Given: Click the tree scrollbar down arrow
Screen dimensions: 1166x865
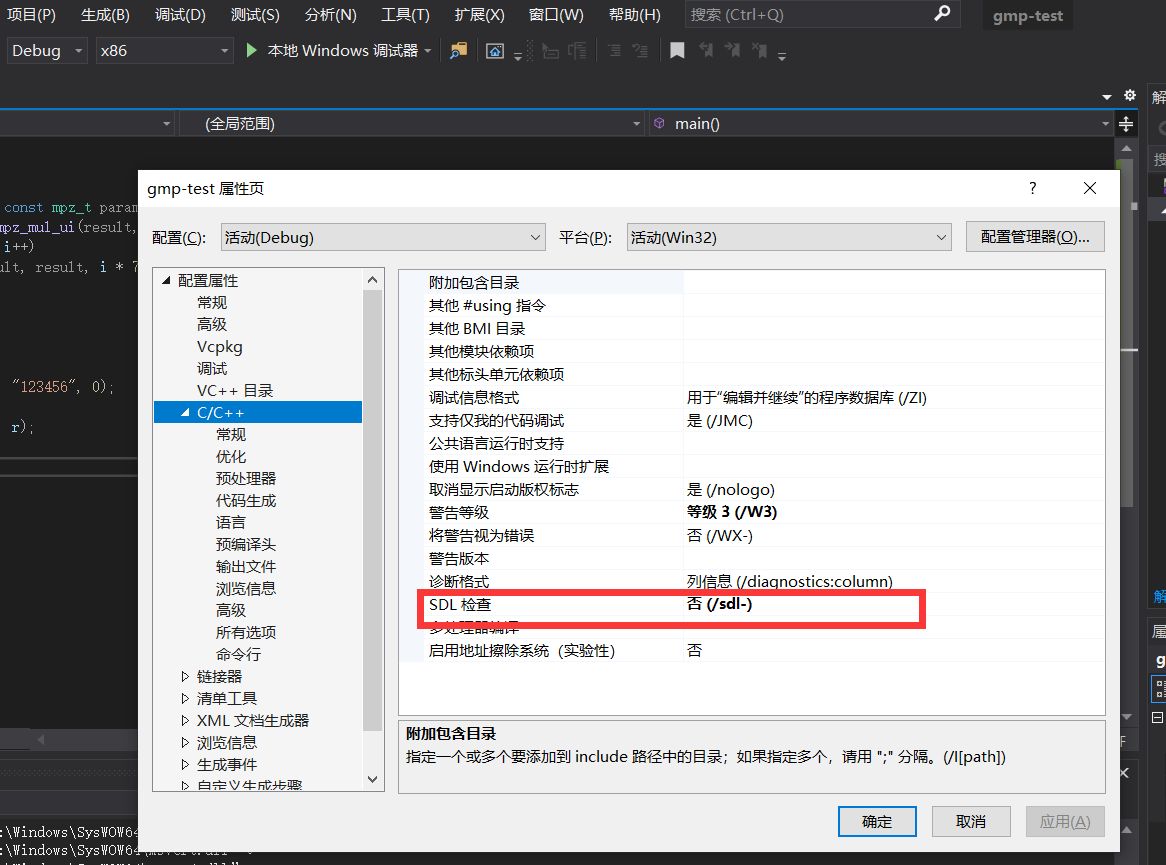Looking at the screenshot, I should click(x=373, y=779).
